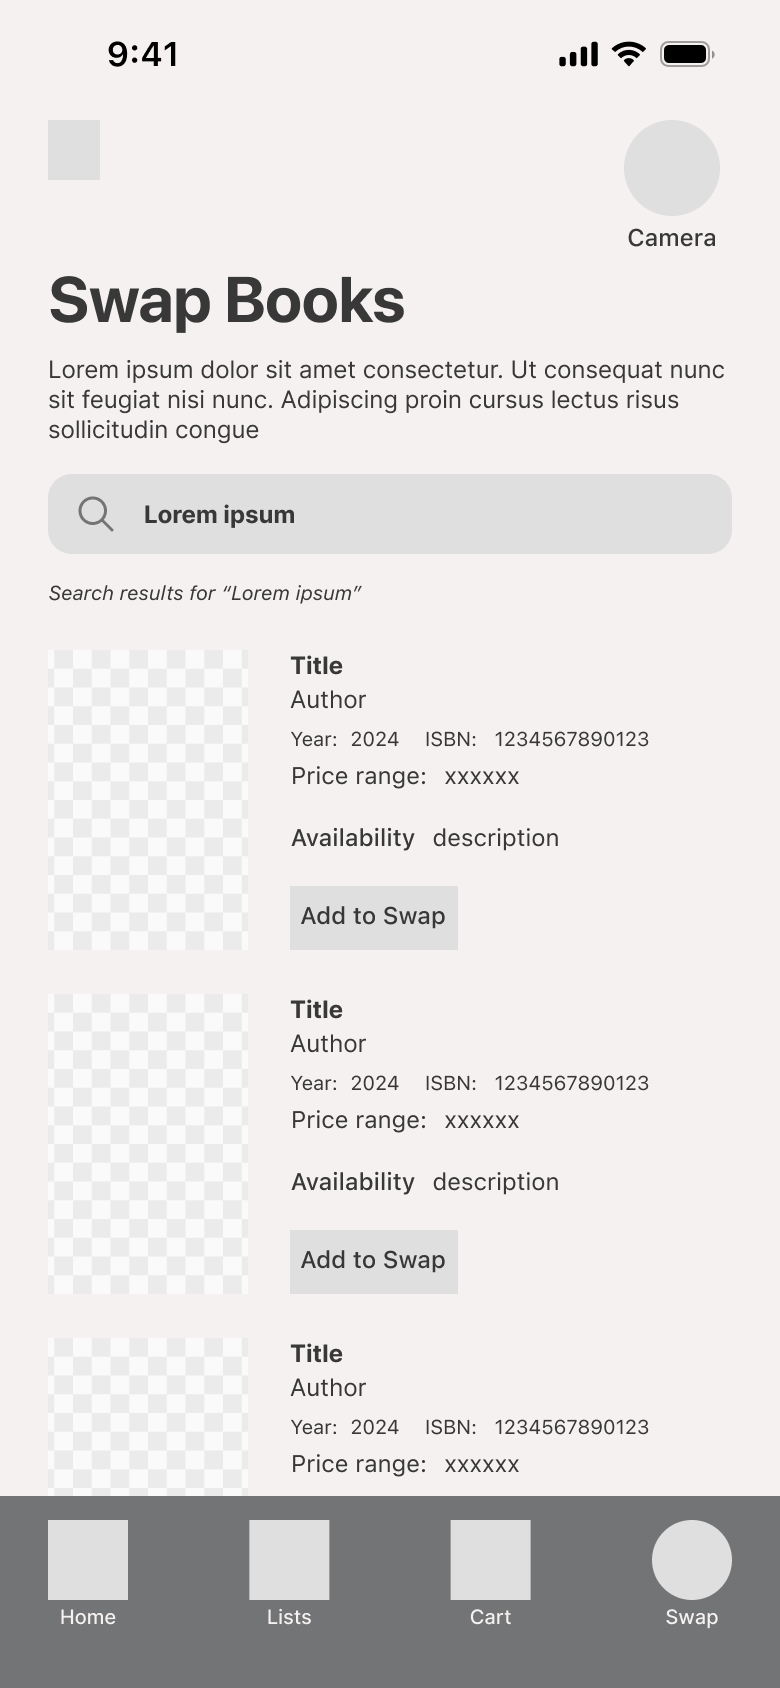
Task: Click the Swap Books page heading
Action: pyautogui.click(x=227, y=301)
